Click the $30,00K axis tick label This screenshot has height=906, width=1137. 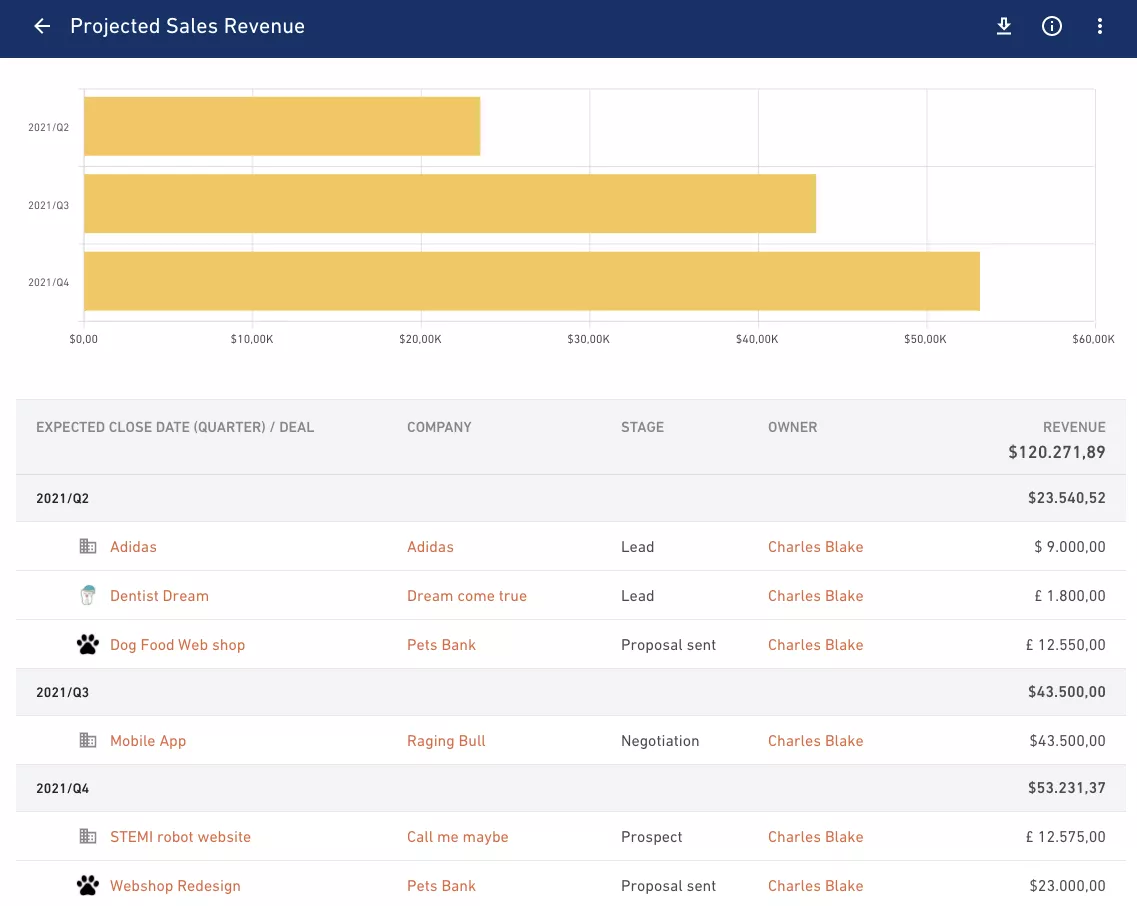pyautogui.click(x=588, y=339)
